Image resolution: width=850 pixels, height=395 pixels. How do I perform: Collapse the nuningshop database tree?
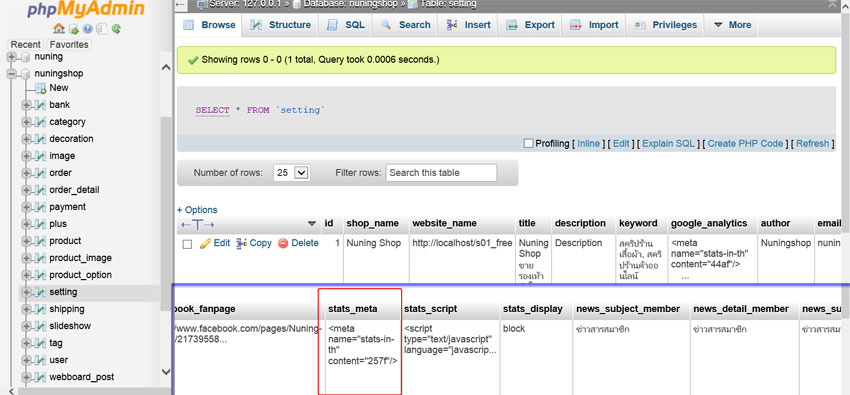[x=12, y=74]
